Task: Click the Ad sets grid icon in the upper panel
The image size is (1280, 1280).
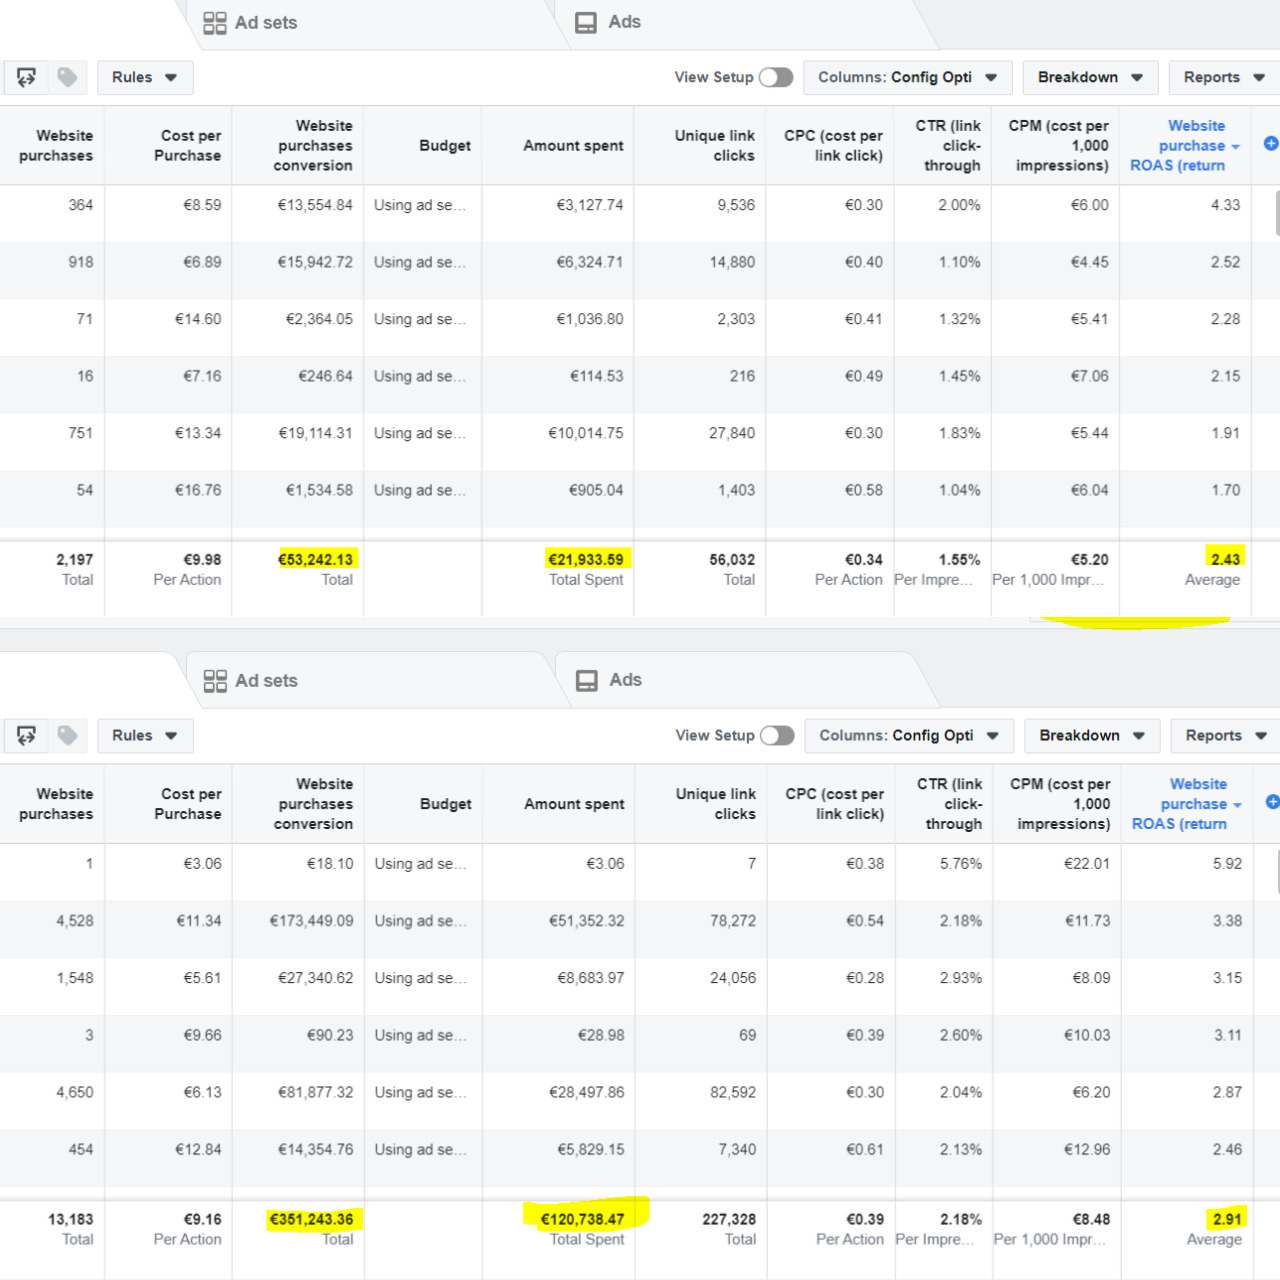Action: (x=214, y=23)
